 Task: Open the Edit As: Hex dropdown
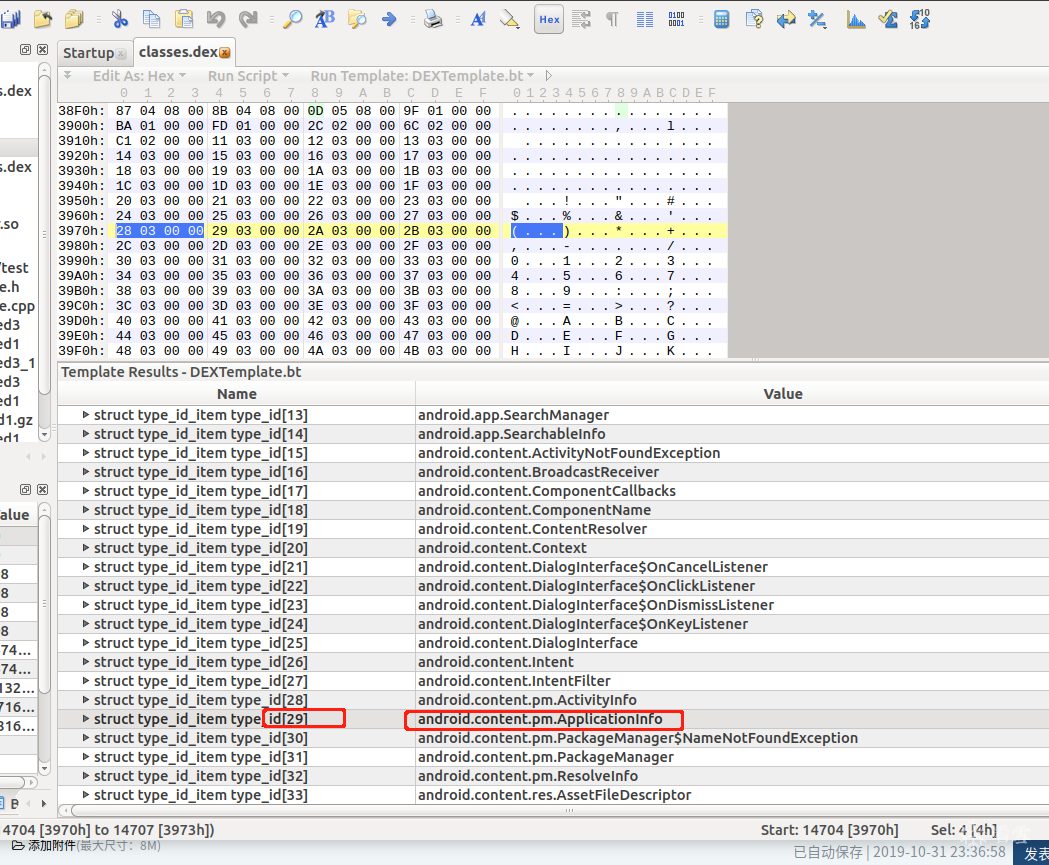click(139, 76)
